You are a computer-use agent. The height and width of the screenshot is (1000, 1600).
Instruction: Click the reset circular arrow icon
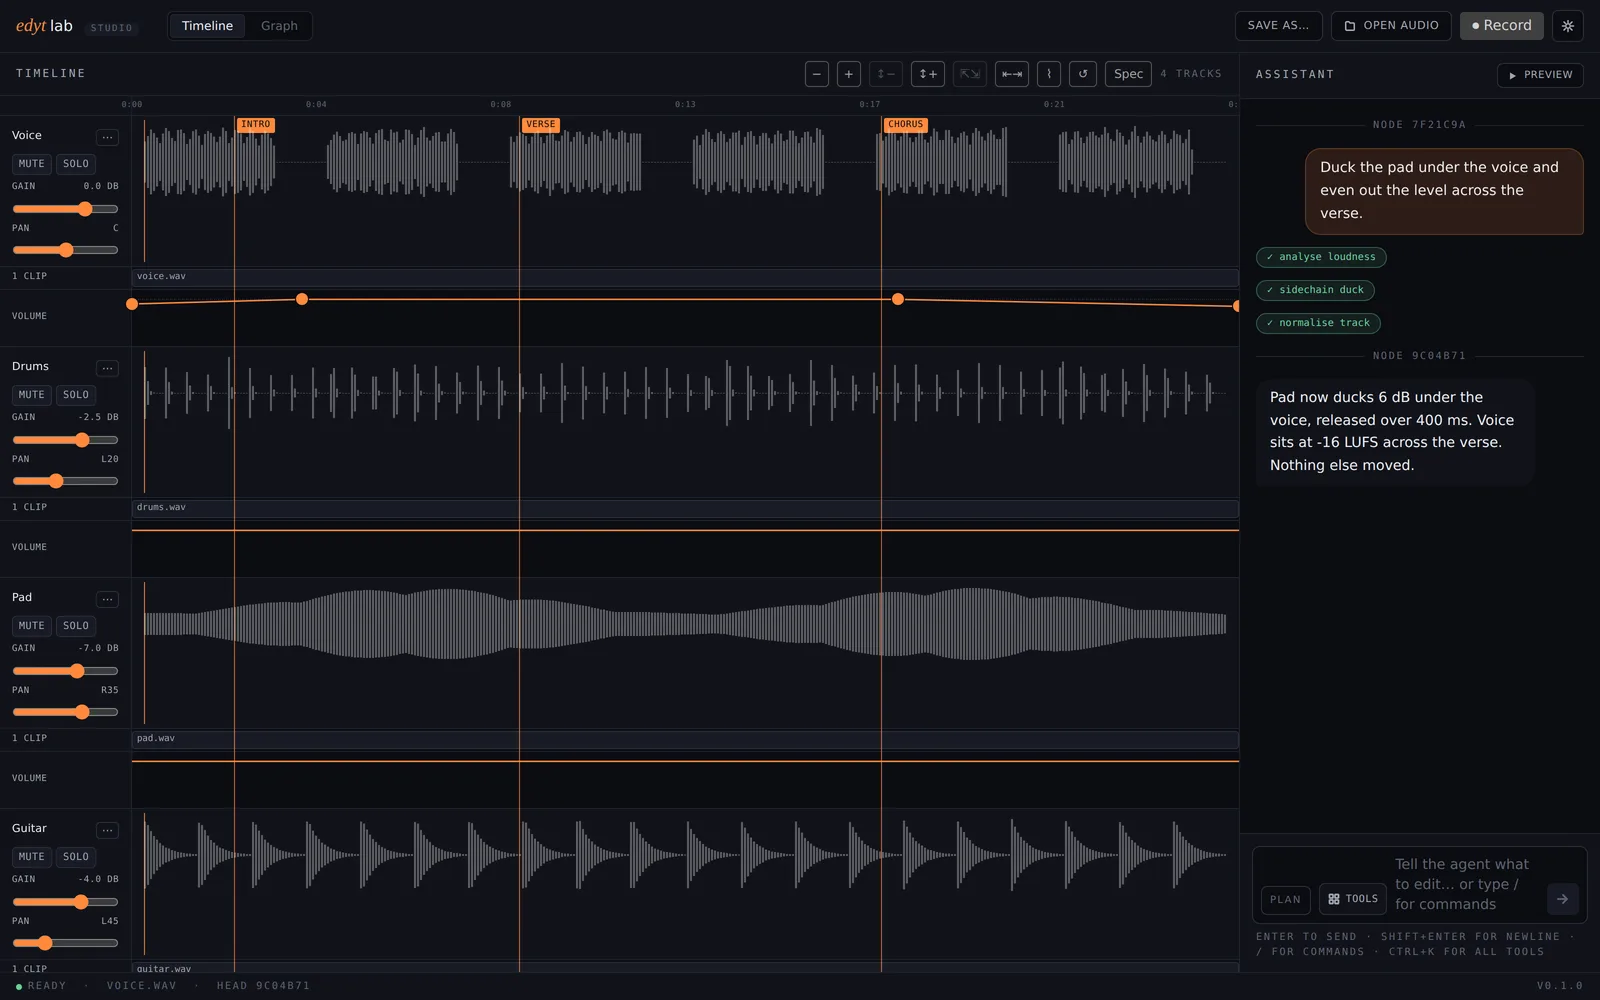[x=1083, y=74]
